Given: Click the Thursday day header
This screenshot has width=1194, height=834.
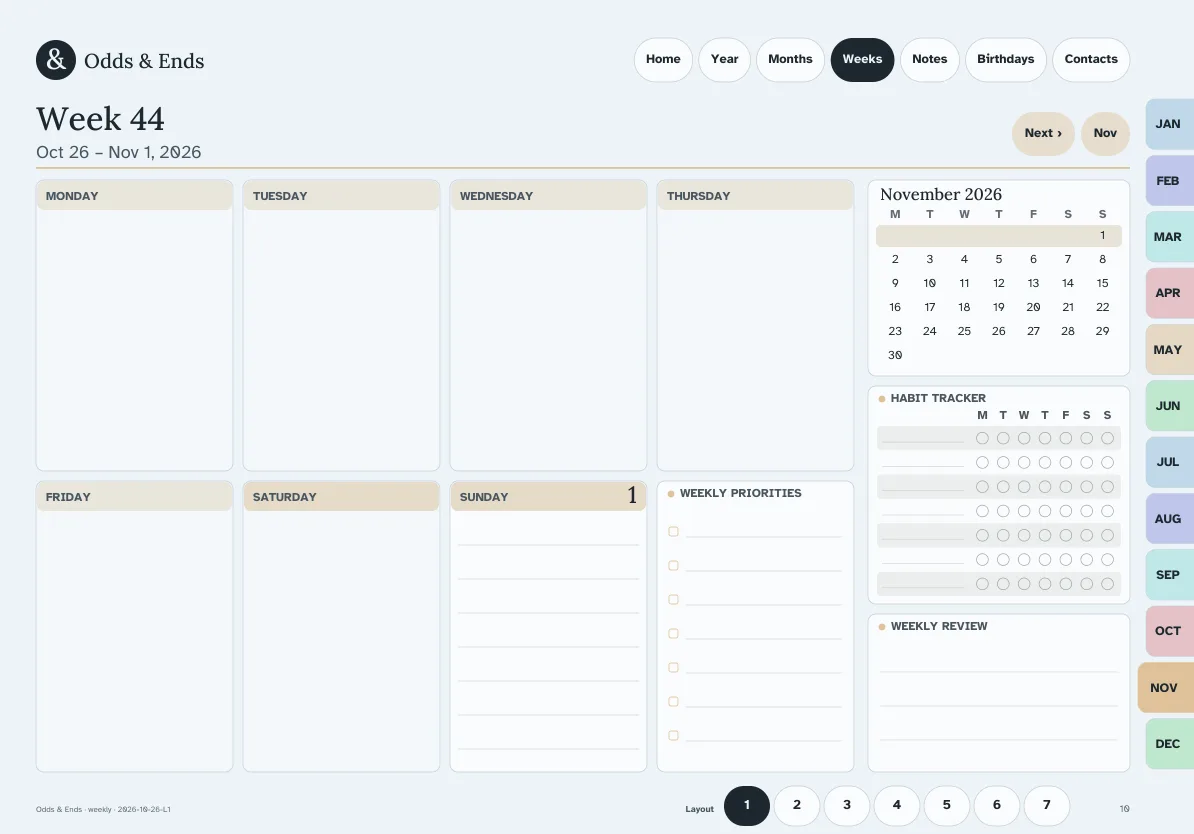Looking at the screenshot, I should [755, 196].
